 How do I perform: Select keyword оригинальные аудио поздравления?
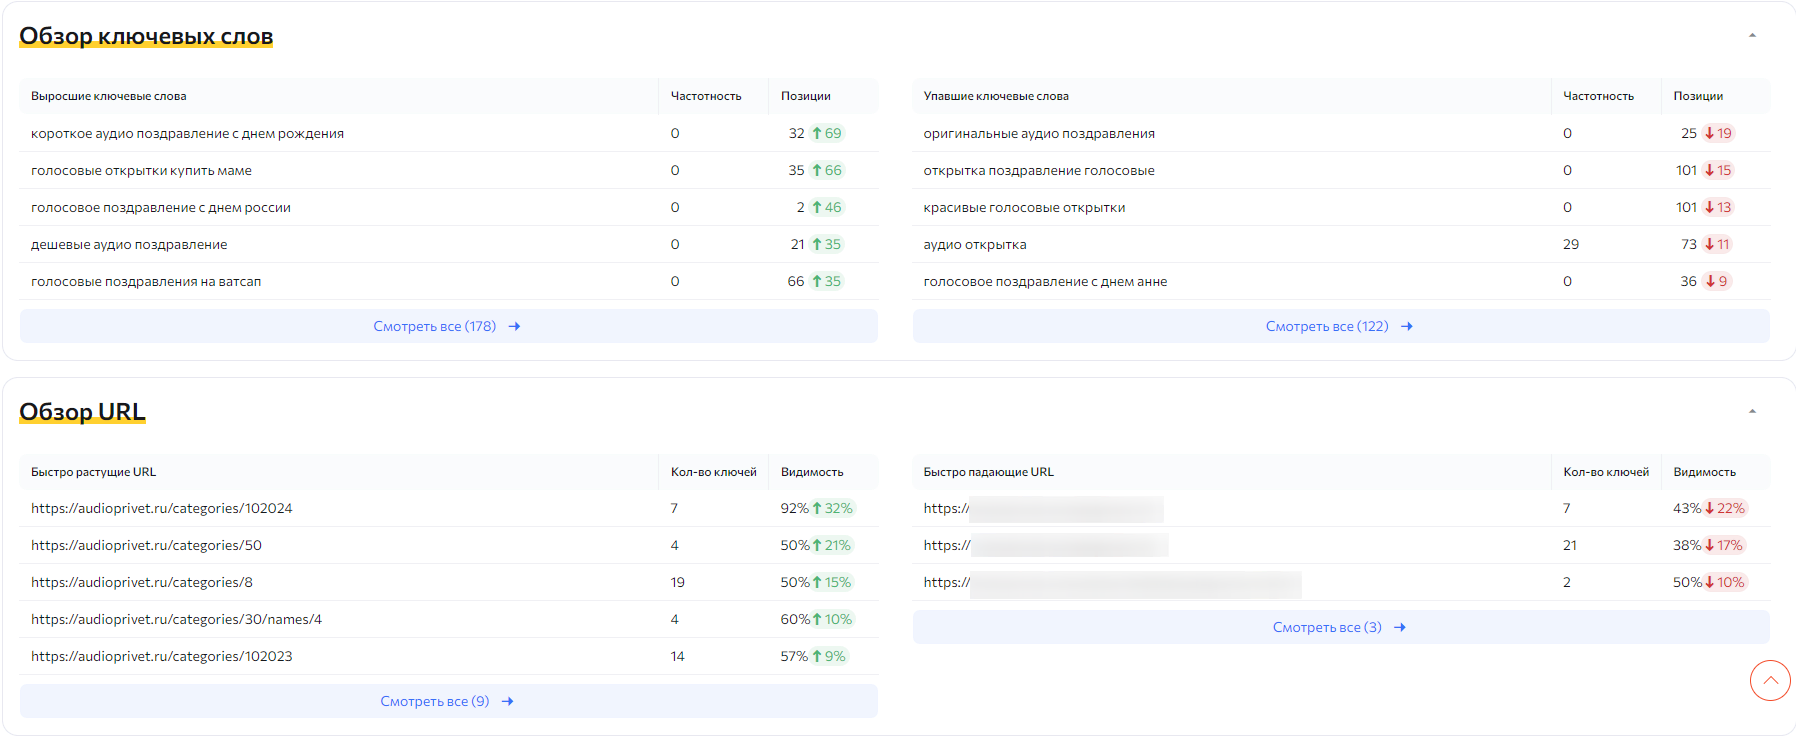(x=1039, y=133)
